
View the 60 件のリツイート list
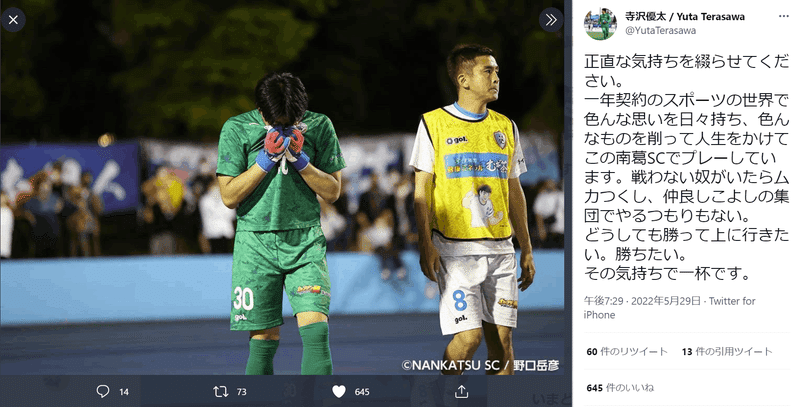point(627,351)
